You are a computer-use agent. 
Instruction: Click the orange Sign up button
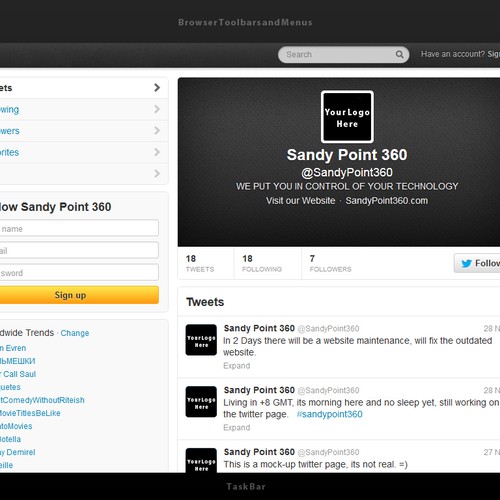(x=79, y=295)
